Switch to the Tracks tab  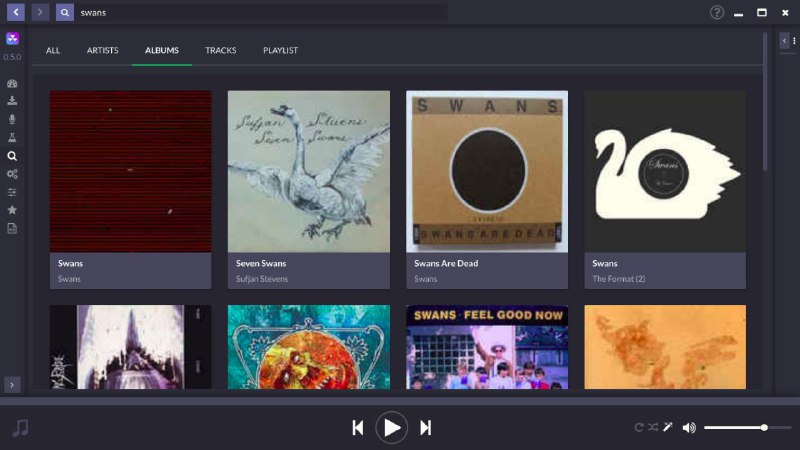[220, 50]
